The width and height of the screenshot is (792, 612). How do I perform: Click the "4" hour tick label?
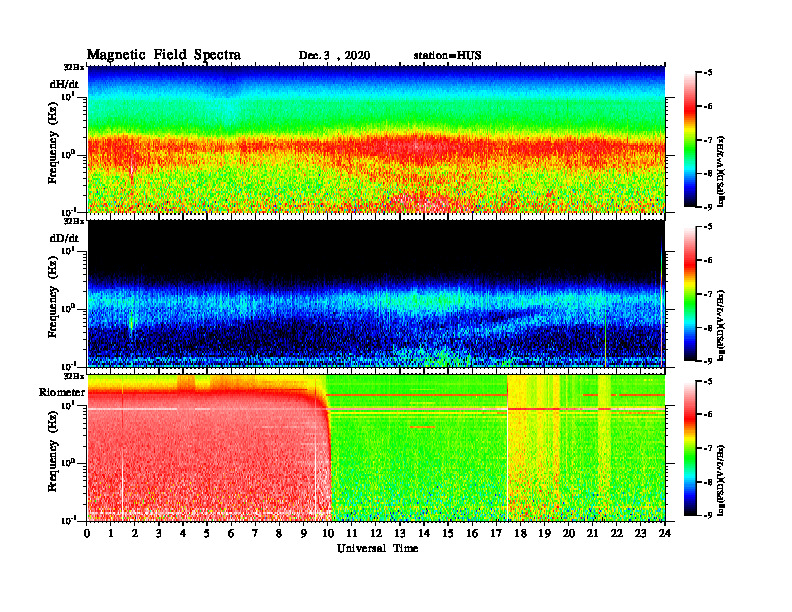(x=183, y=533)
